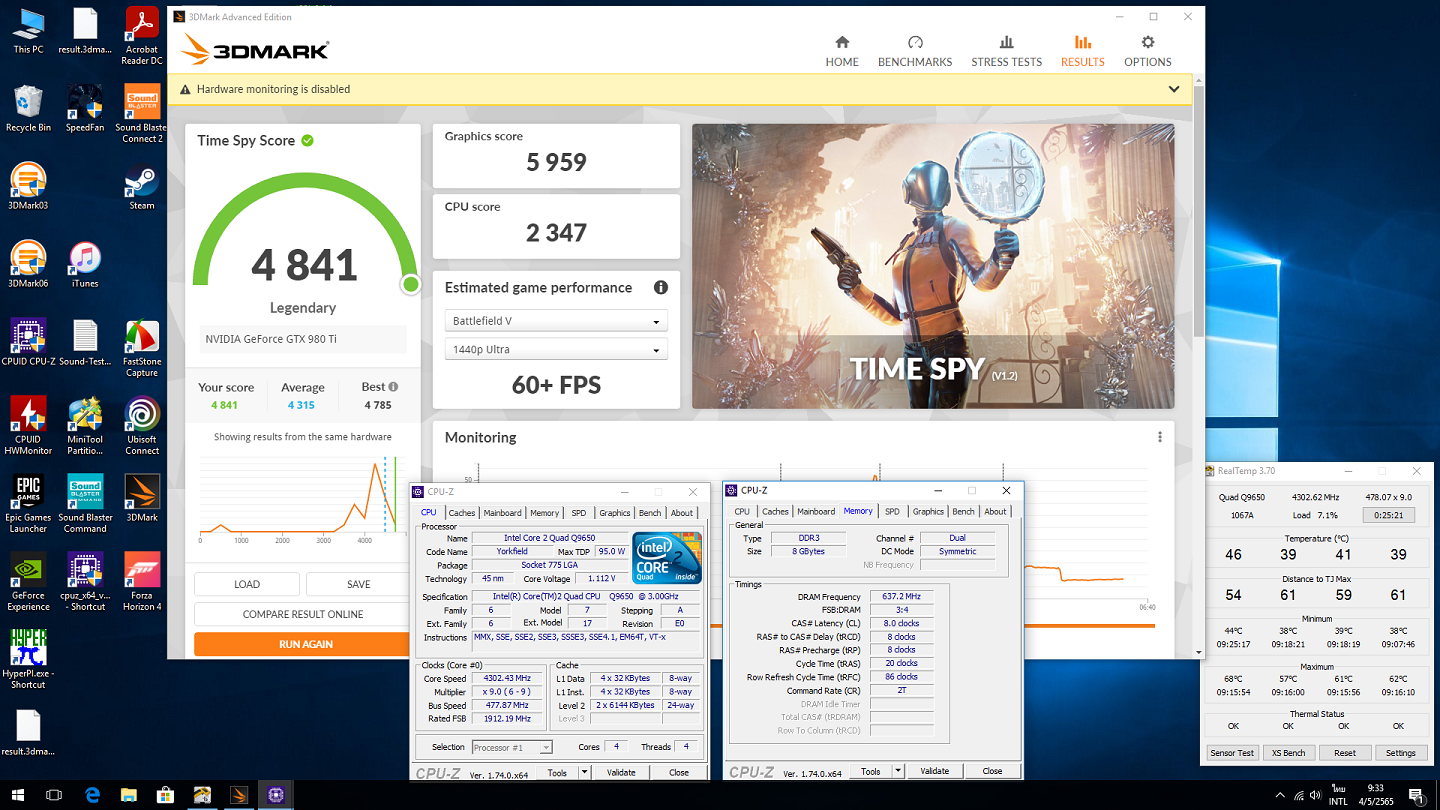Click the SAVE result button
Screen dimensions: 1440x810
point(359,584)
